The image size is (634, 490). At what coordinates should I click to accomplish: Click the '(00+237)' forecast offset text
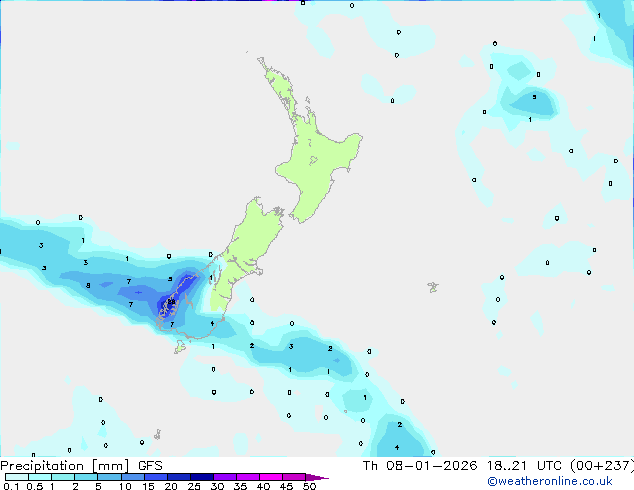pos(602,466)
